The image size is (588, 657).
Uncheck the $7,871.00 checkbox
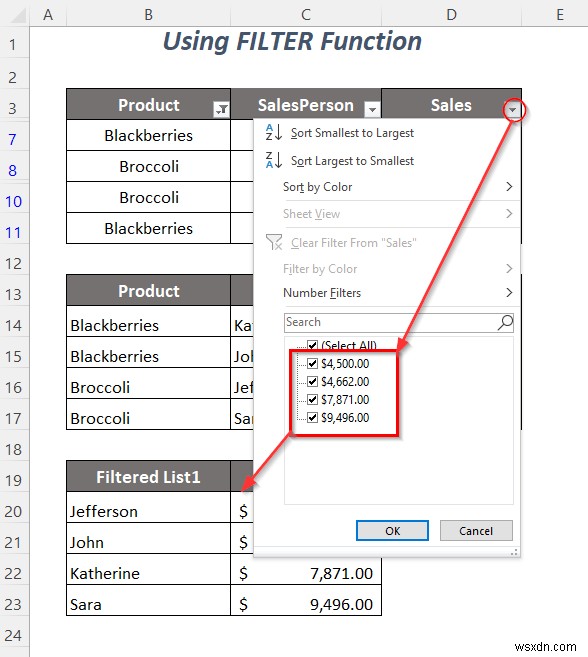[x=312, y=399]
